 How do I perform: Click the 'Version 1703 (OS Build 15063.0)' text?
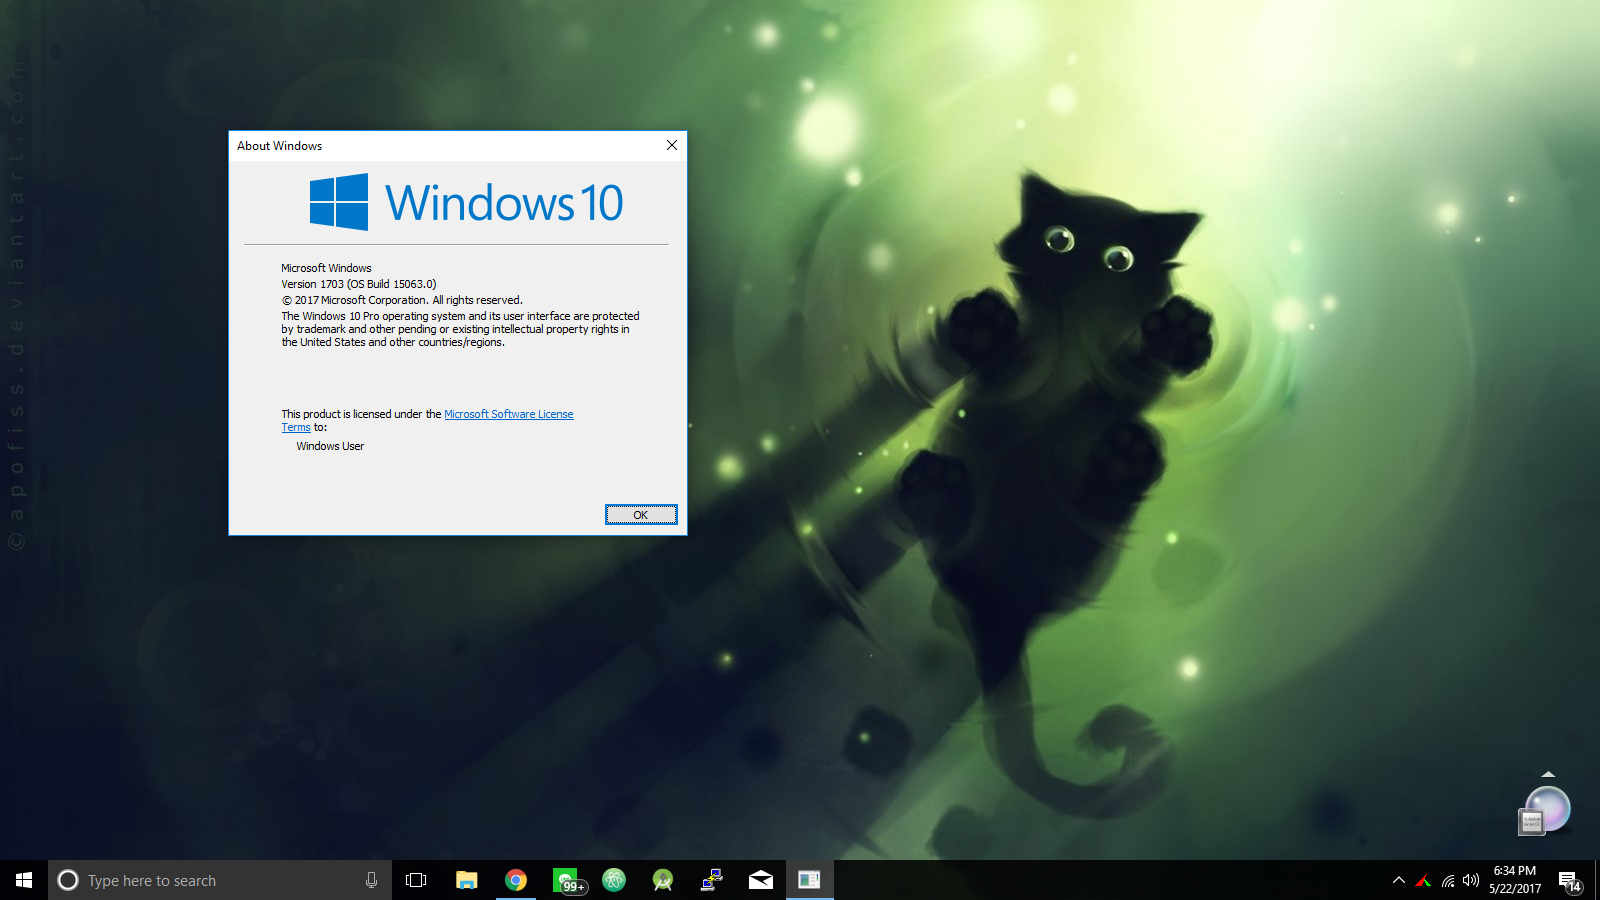[x=359, y=284]
